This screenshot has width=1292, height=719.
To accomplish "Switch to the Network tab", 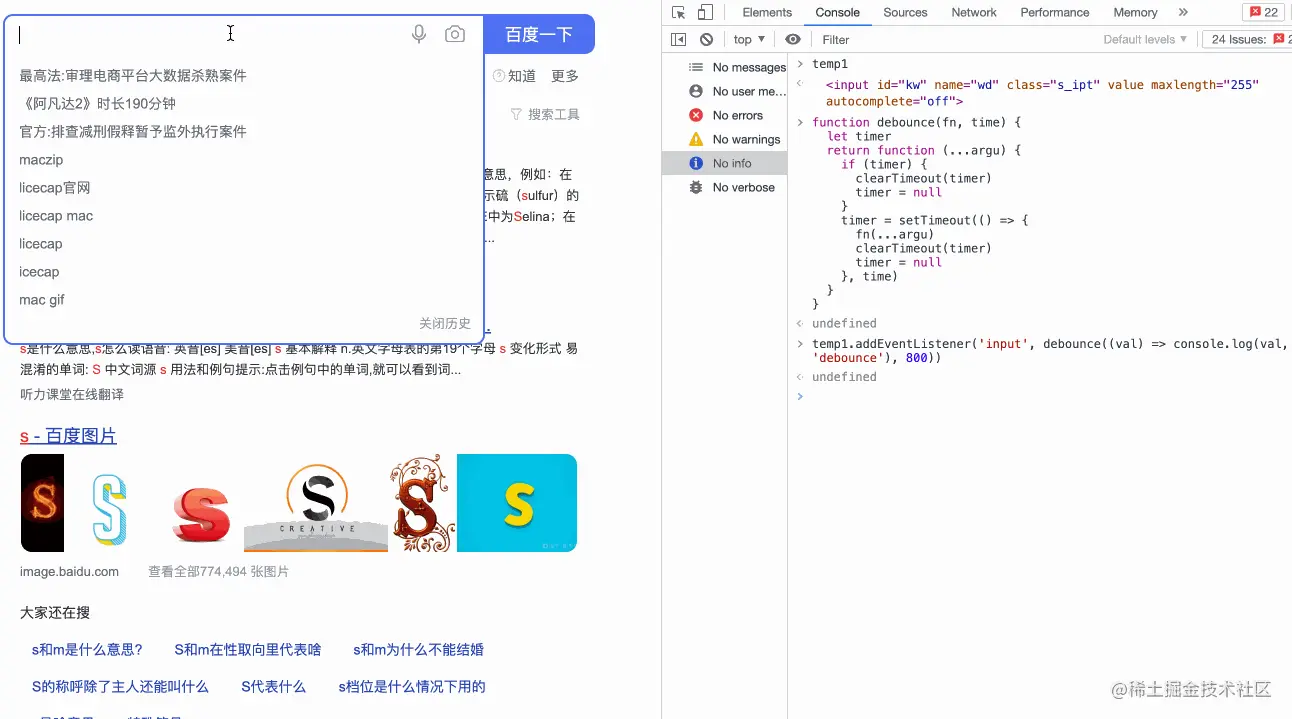I will 974,12.
